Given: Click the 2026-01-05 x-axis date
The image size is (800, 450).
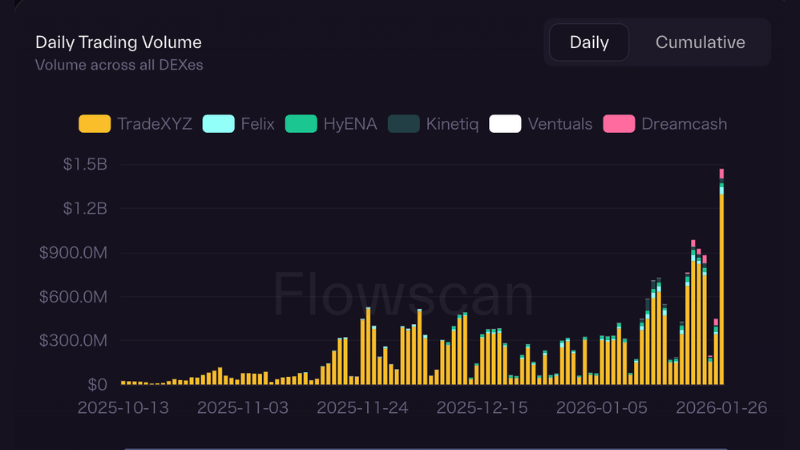Looking at the screenshot, I should (602, 408).
